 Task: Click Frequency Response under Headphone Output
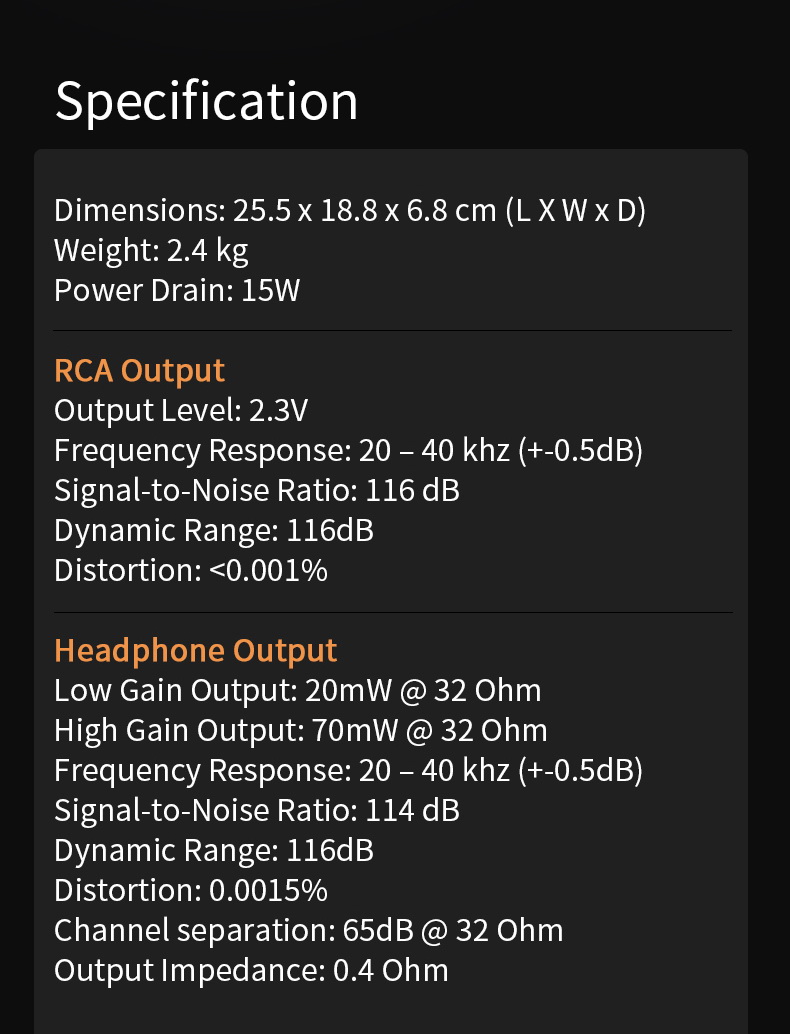[x=348, y=771]
